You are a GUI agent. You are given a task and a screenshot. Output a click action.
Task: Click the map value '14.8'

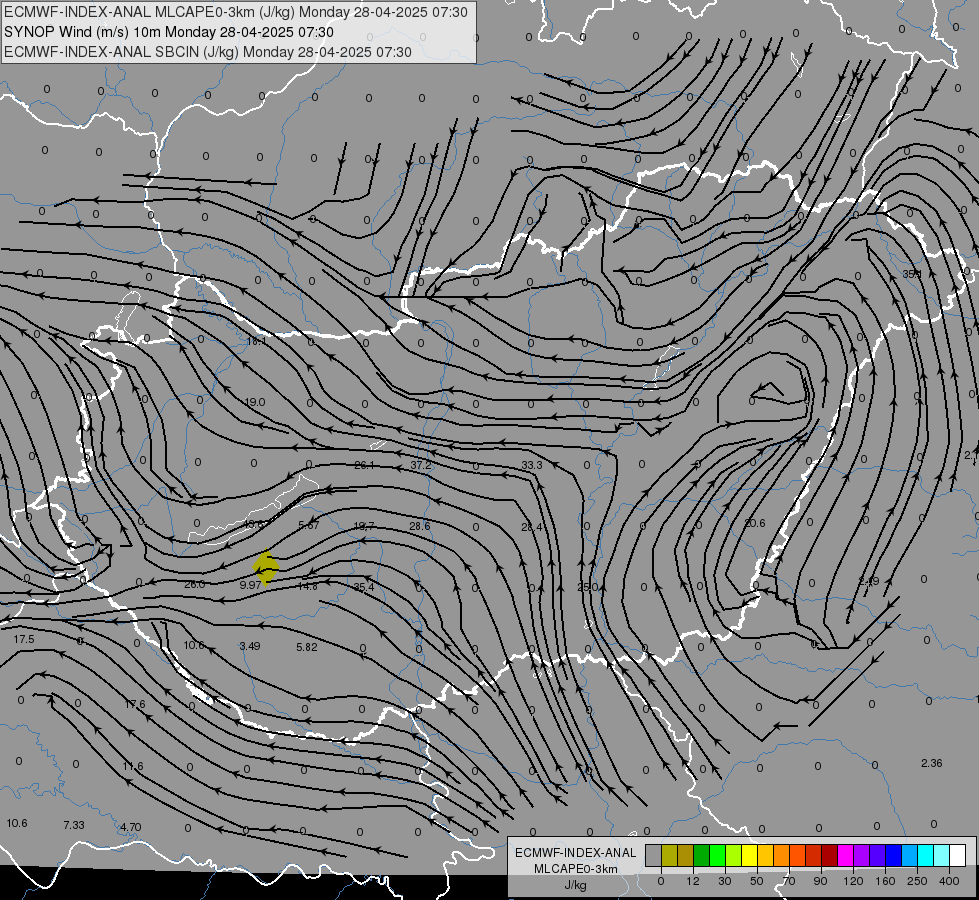[x=307, y=586]
